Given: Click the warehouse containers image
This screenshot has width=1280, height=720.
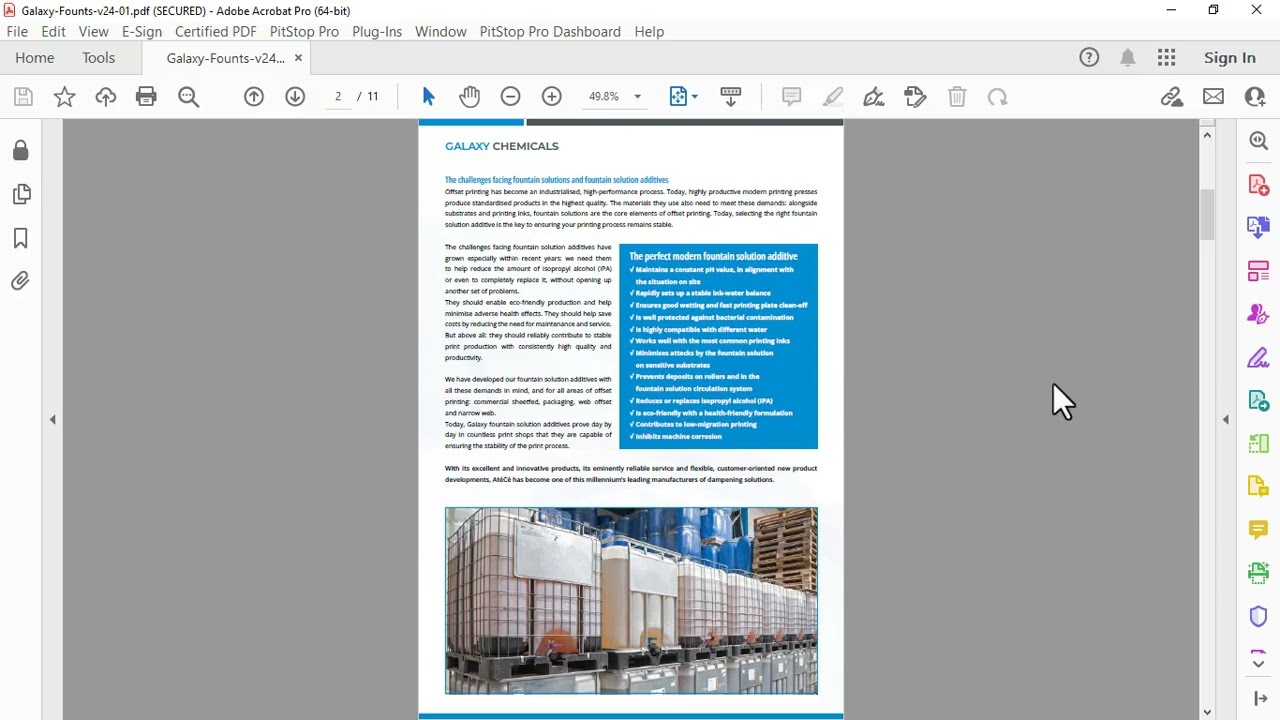Looking at the screenshot, I should point(631,600).
